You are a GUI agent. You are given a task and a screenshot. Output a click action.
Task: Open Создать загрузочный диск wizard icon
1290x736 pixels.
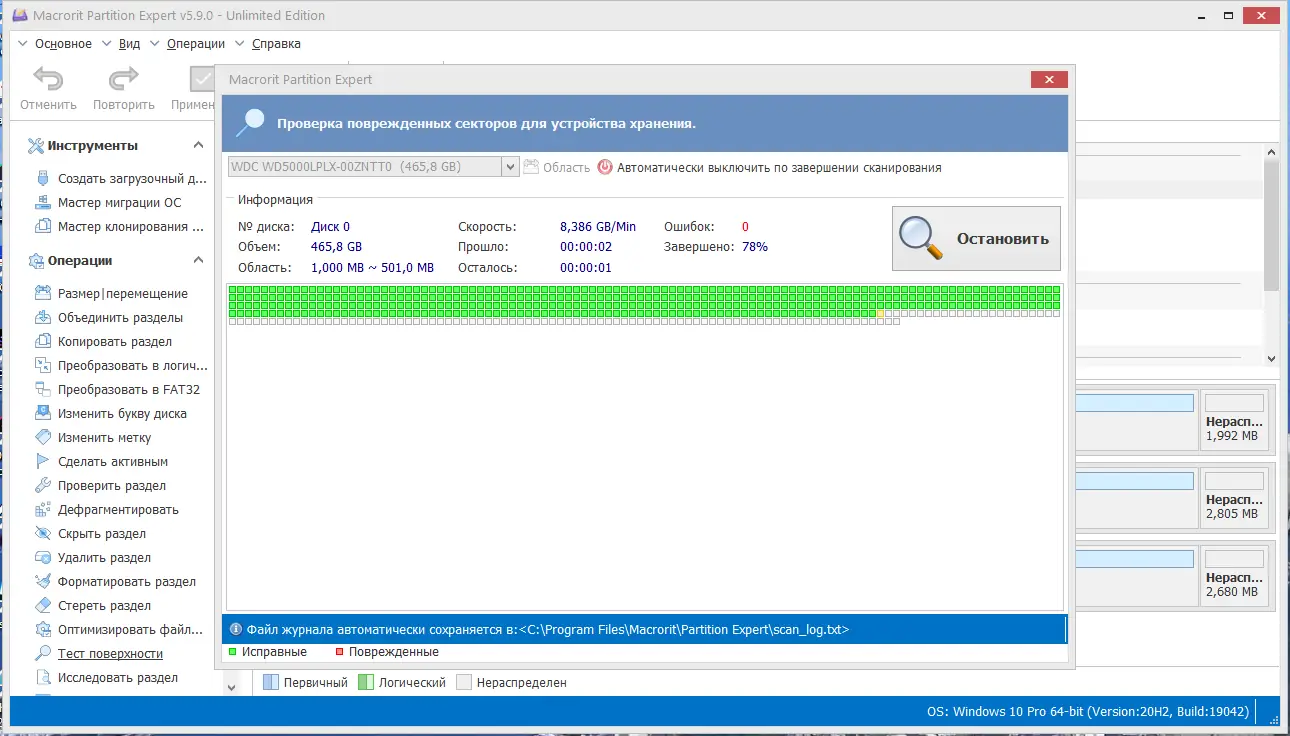click(x=42, y=179)
